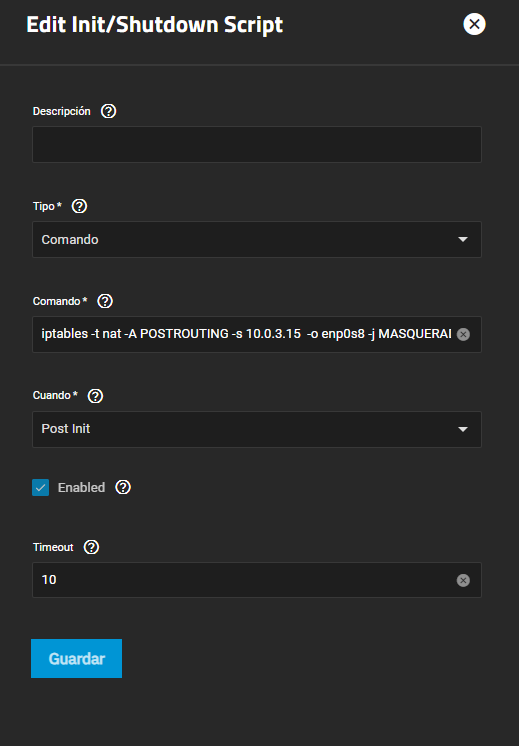Screen dimensions: 519x746
Task: Save the script with Guardar
Action: coord(77,658)
